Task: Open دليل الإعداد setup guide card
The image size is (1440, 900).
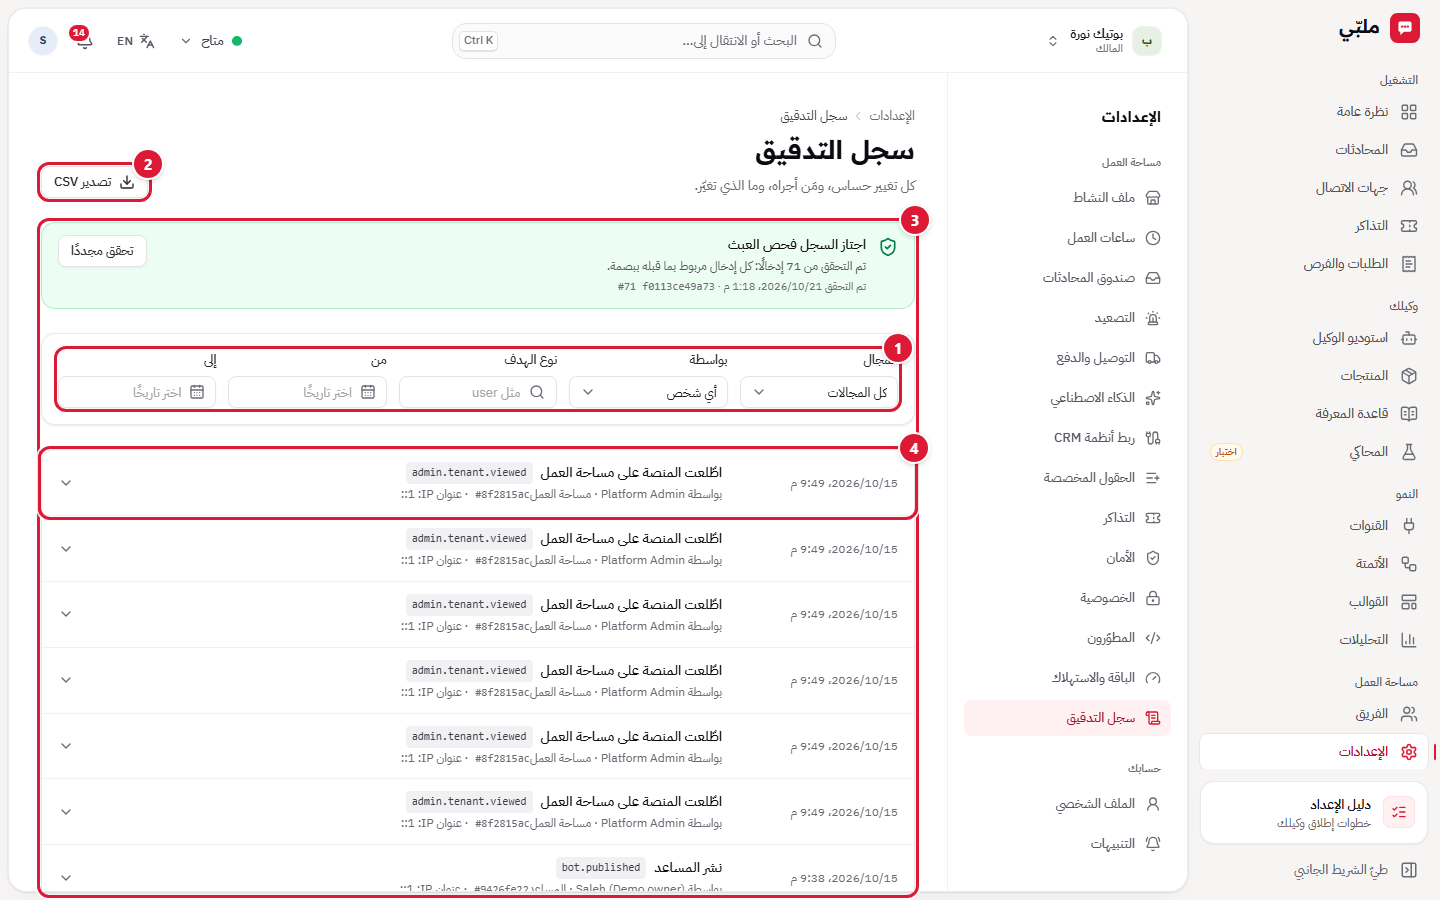Action: tap(1314, 813)
